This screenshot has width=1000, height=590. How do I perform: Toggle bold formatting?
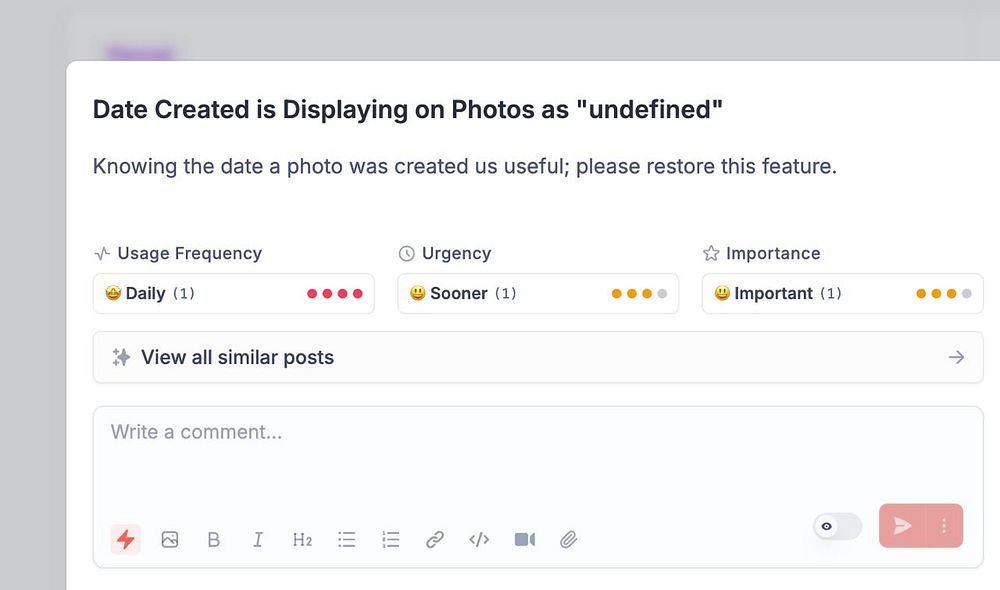pos(213,540)
